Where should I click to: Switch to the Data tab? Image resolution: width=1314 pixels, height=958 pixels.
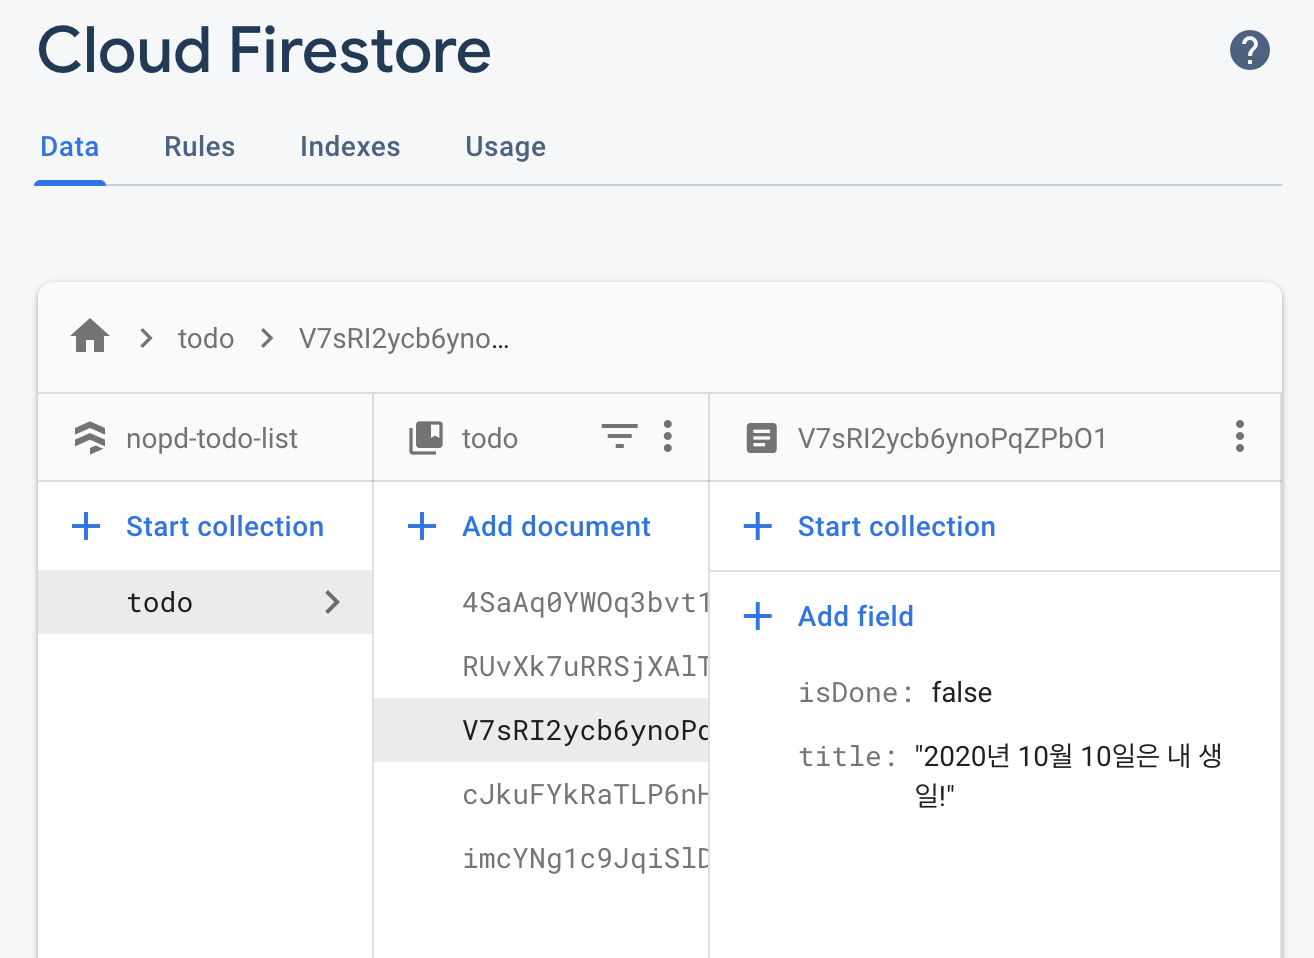[x=70, y=147]
